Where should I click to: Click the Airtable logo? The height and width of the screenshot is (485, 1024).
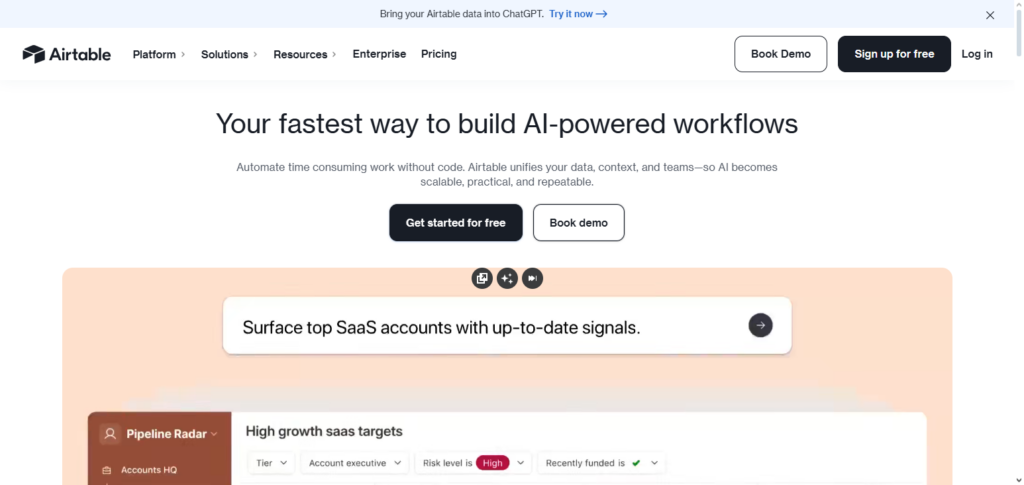coord(67,54)
